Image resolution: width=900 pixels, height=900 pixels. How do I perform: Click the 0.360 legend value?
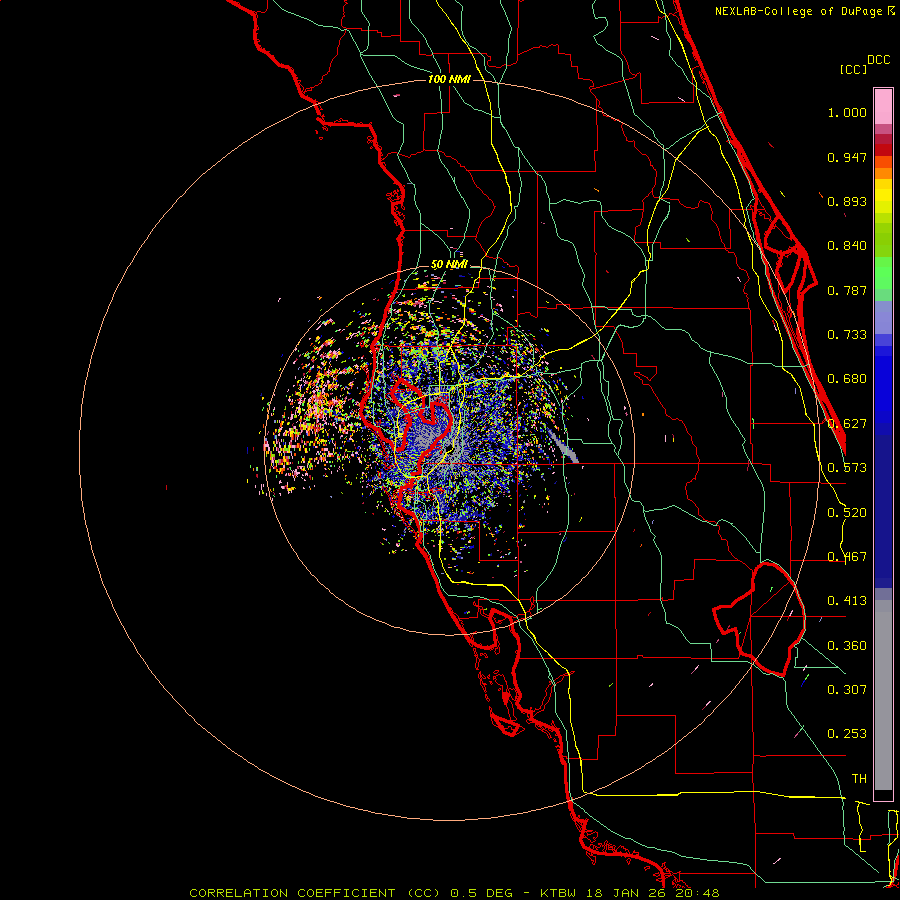click(x=847, y=646)
